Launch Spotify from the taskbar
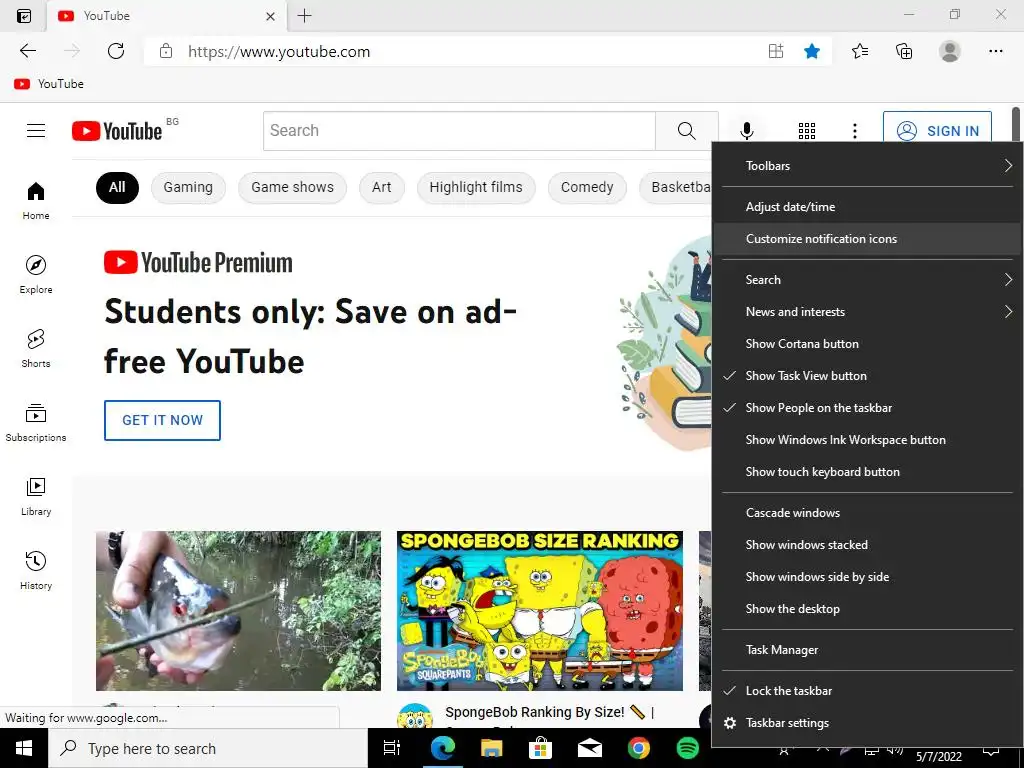The width and height of the screenshot is (1024, 768). tap(688, 748)
